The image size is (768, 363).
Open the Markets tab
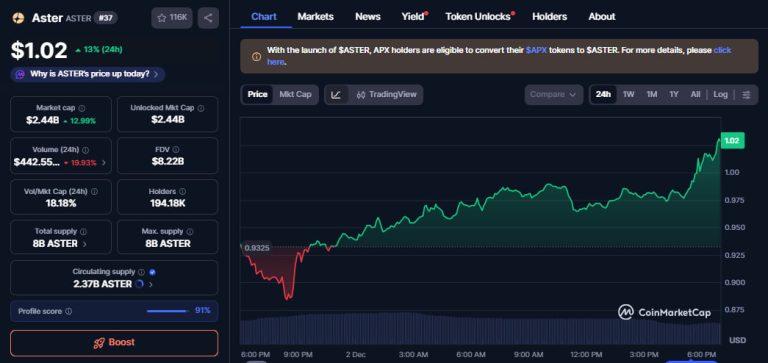click(315, 16)
